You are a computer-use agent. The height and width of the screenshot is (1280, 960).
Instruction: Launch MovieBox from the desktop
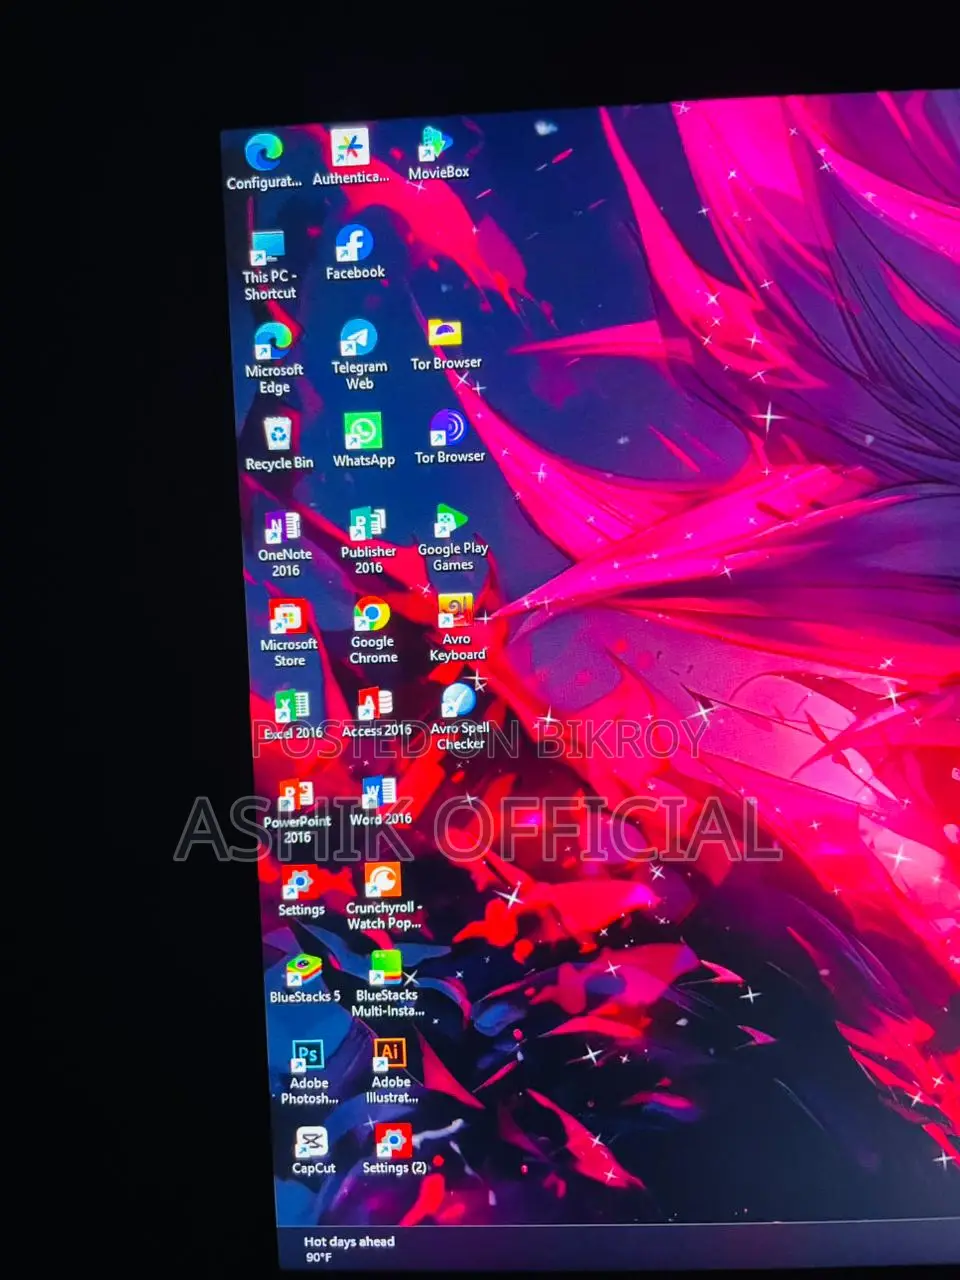click(x=438, y=152)
